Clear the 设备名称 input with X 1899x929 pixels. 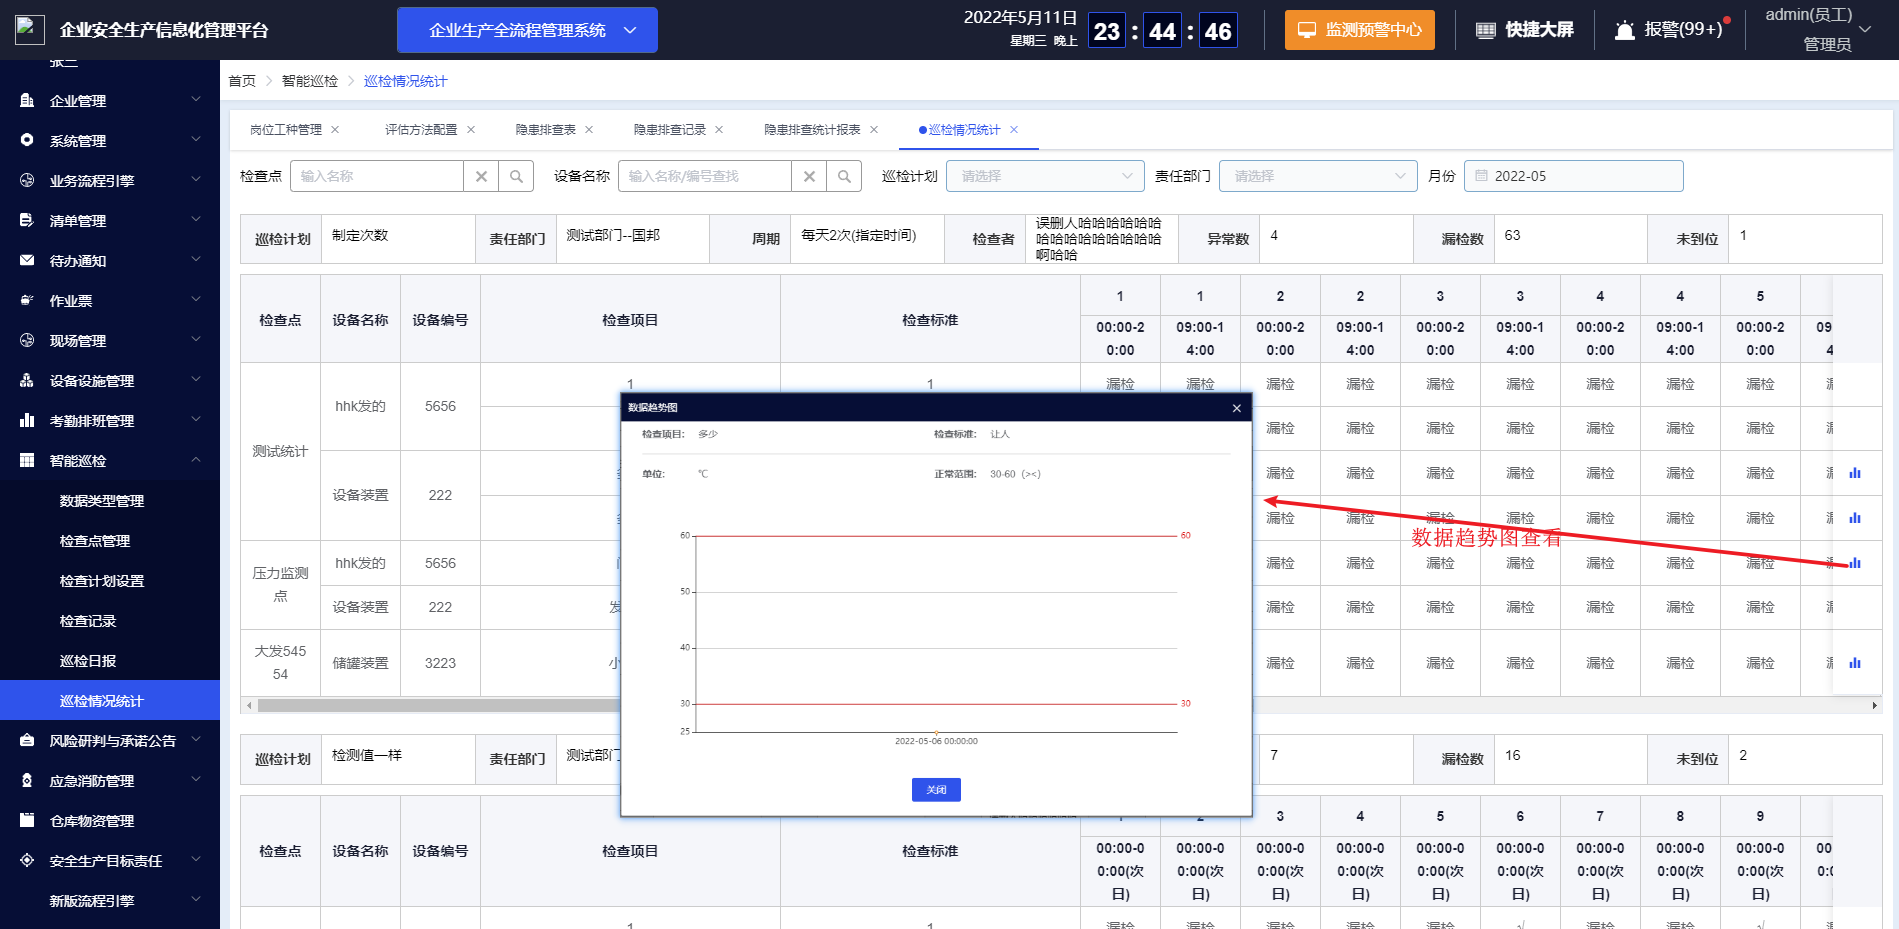click(809, 176)
